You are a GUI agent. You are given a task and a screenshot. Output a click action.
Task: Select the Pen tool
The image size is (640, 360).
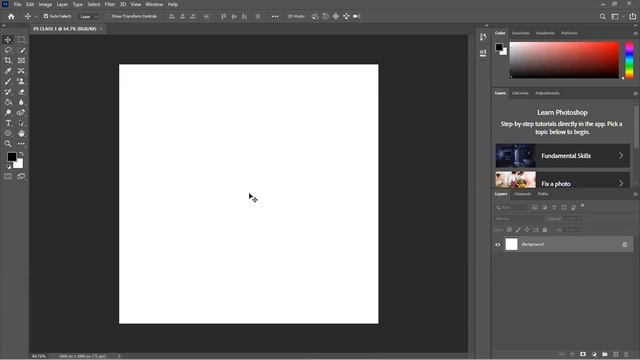point(21,113)
